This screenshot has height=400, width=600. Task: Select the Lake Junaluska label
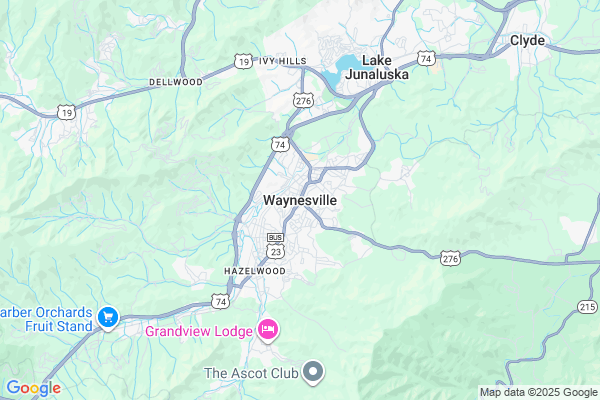(377, 67)
